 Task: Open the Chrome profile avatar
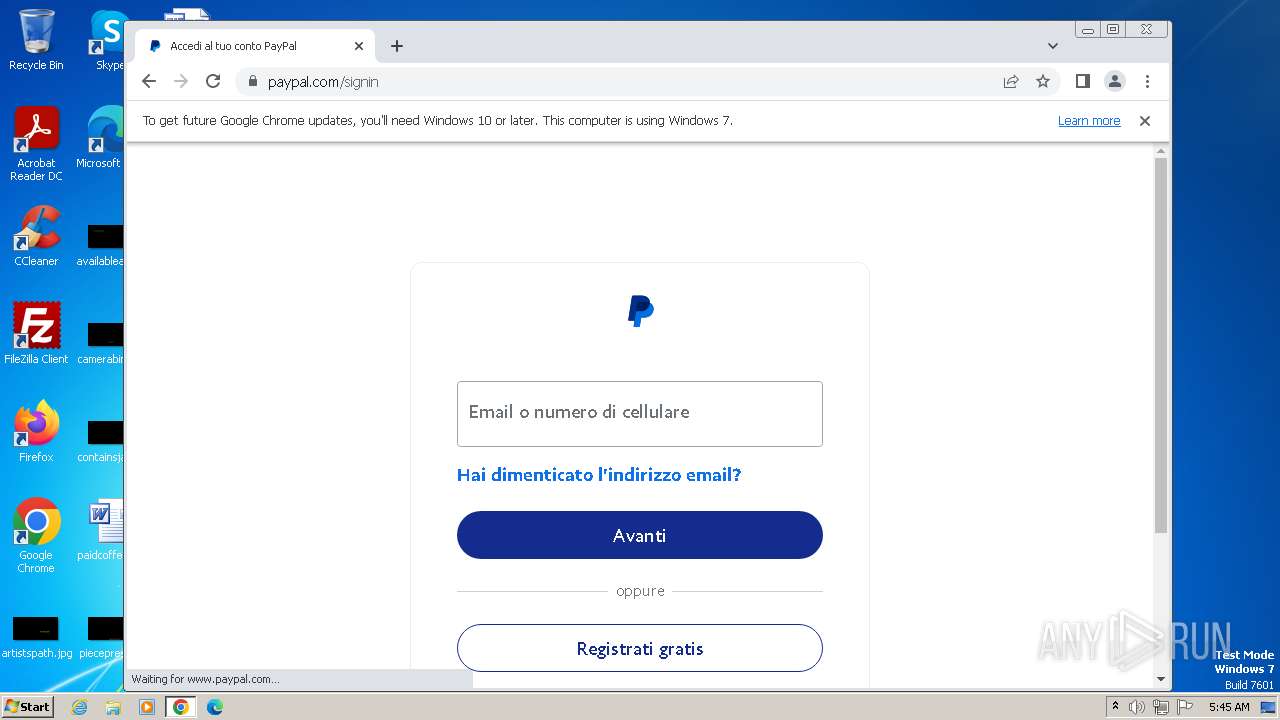[1115, 81]
